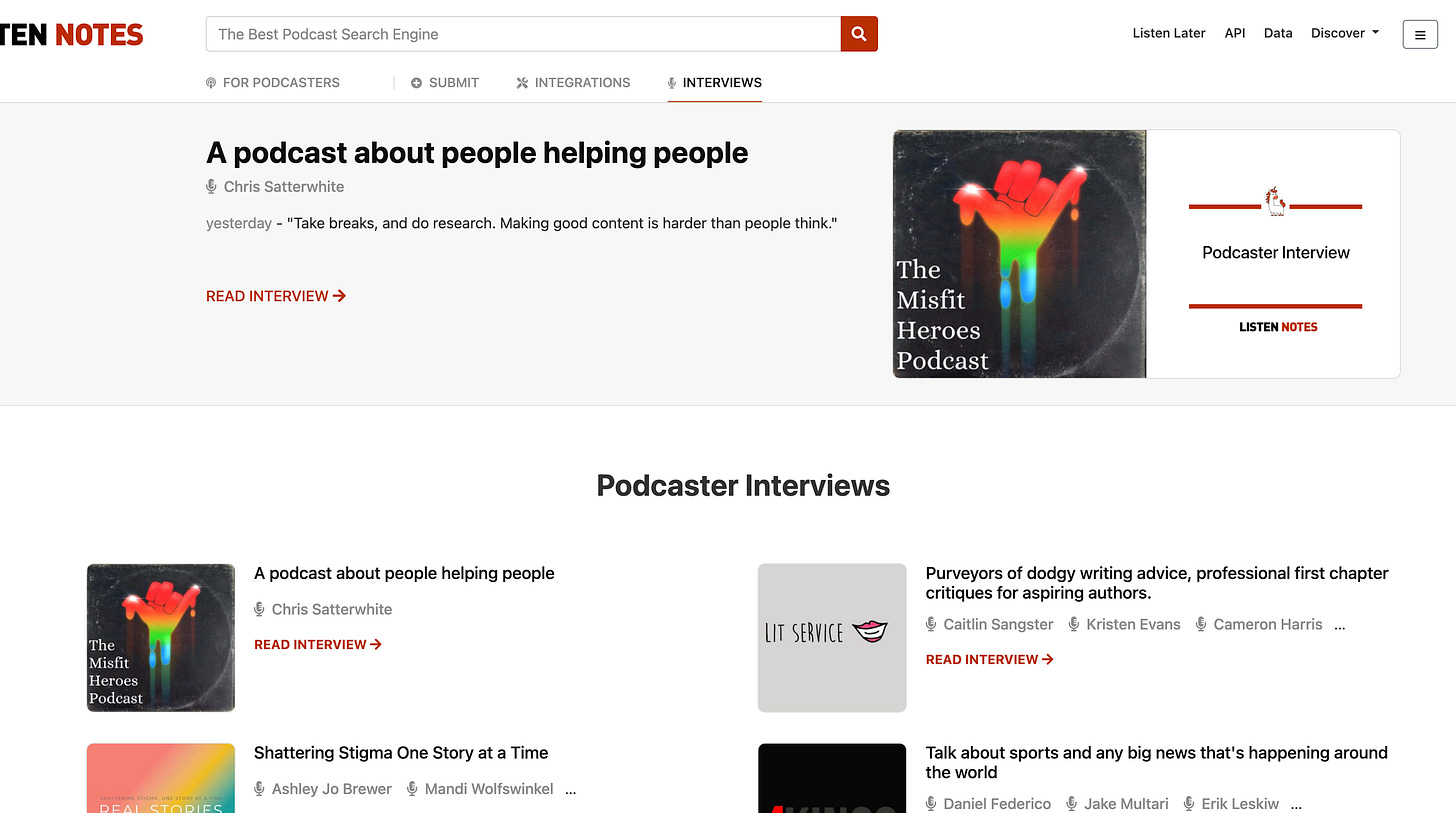Click host Cameron Harris
Viewport: 1456px width, 813px height.
pos(1268,624)
